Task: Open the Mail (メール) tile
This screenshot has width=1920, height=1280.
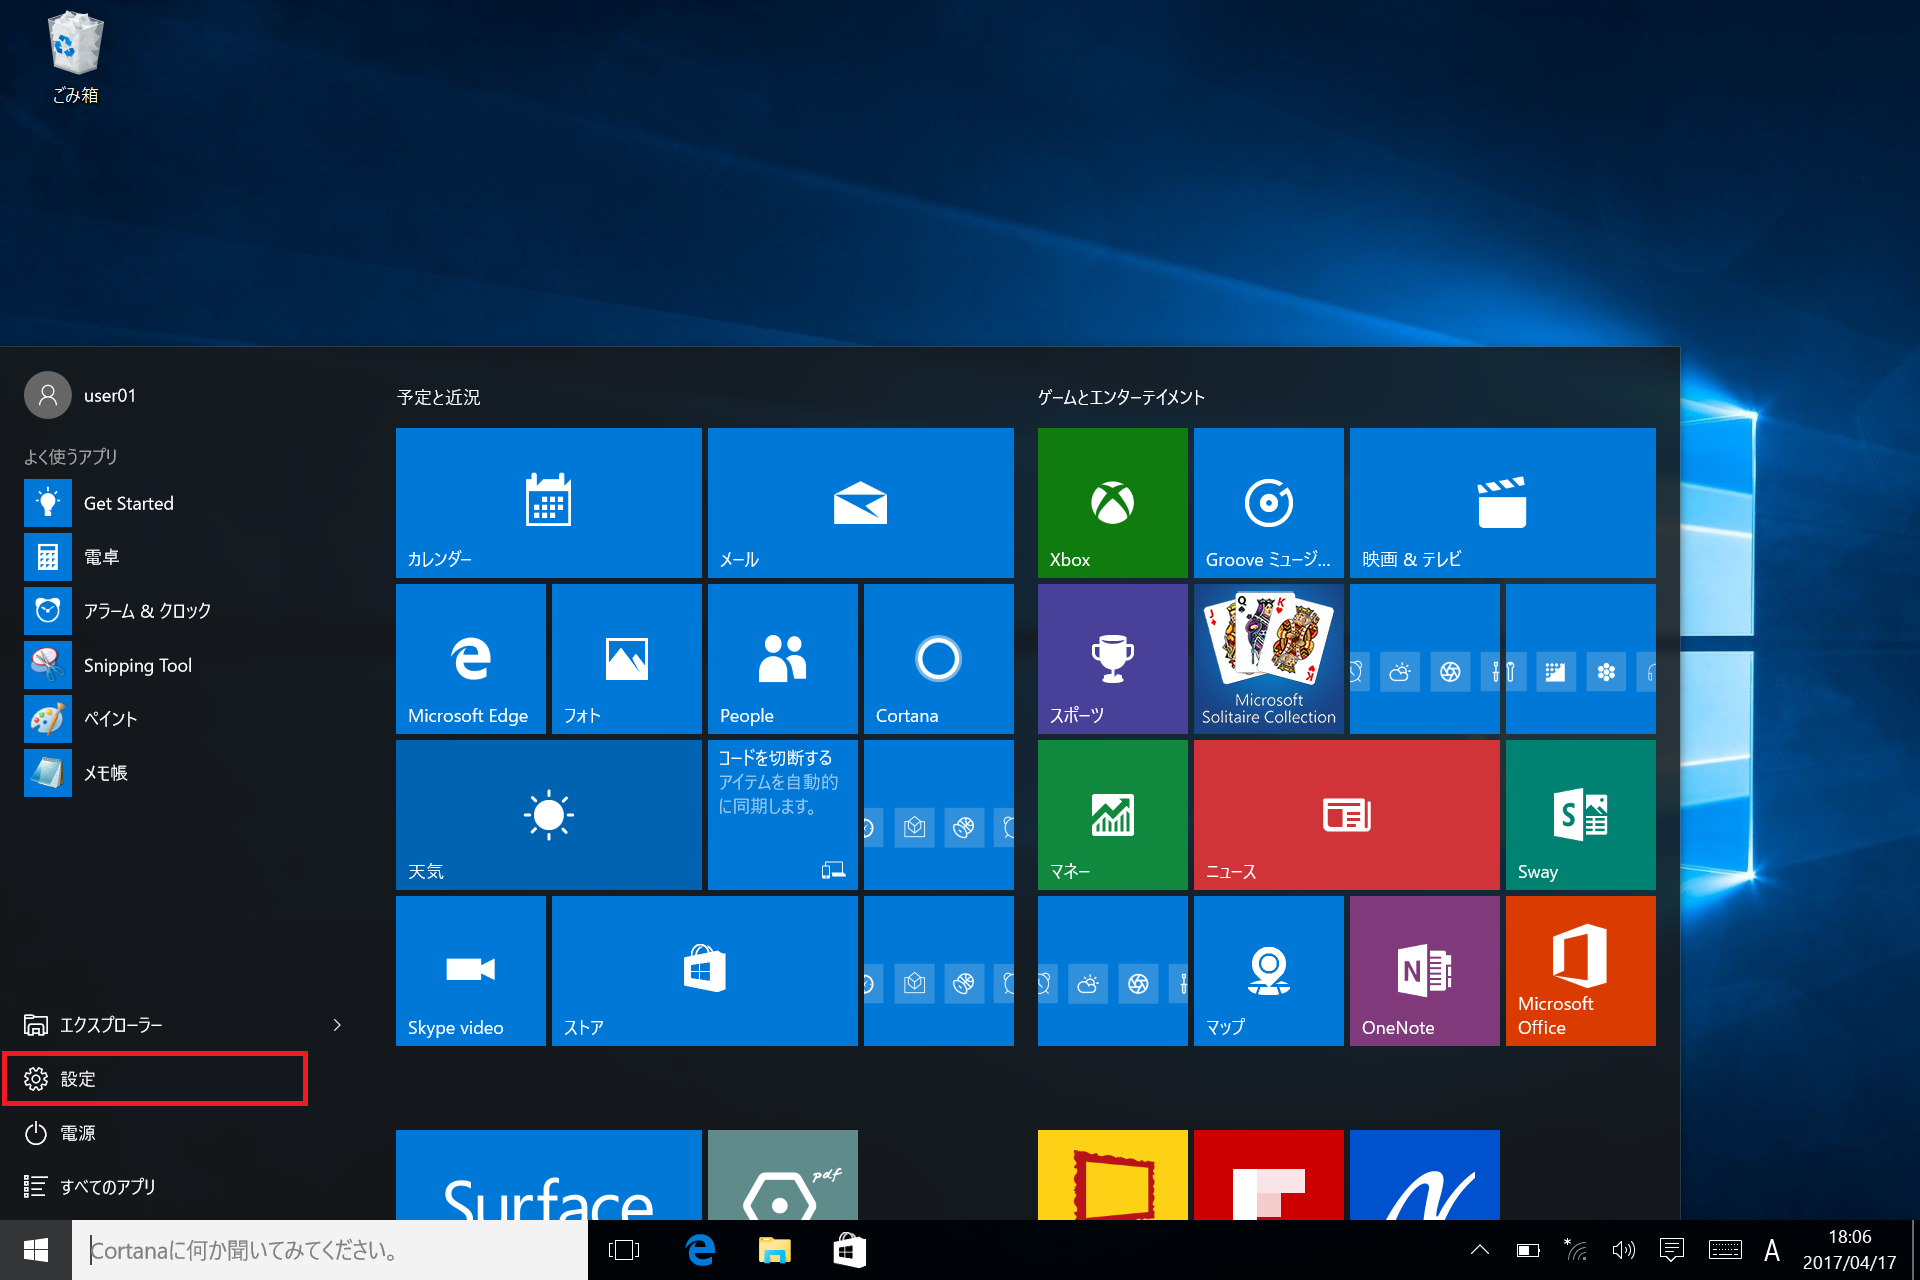Action: click(860, 502)
